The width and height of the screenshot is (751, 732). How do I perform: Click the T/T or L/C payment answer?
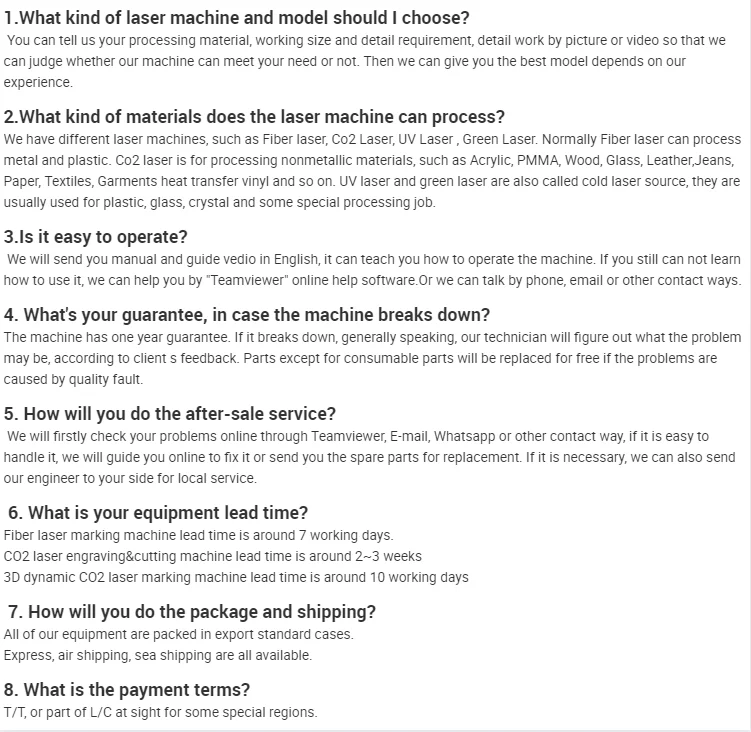pos(160,712)
